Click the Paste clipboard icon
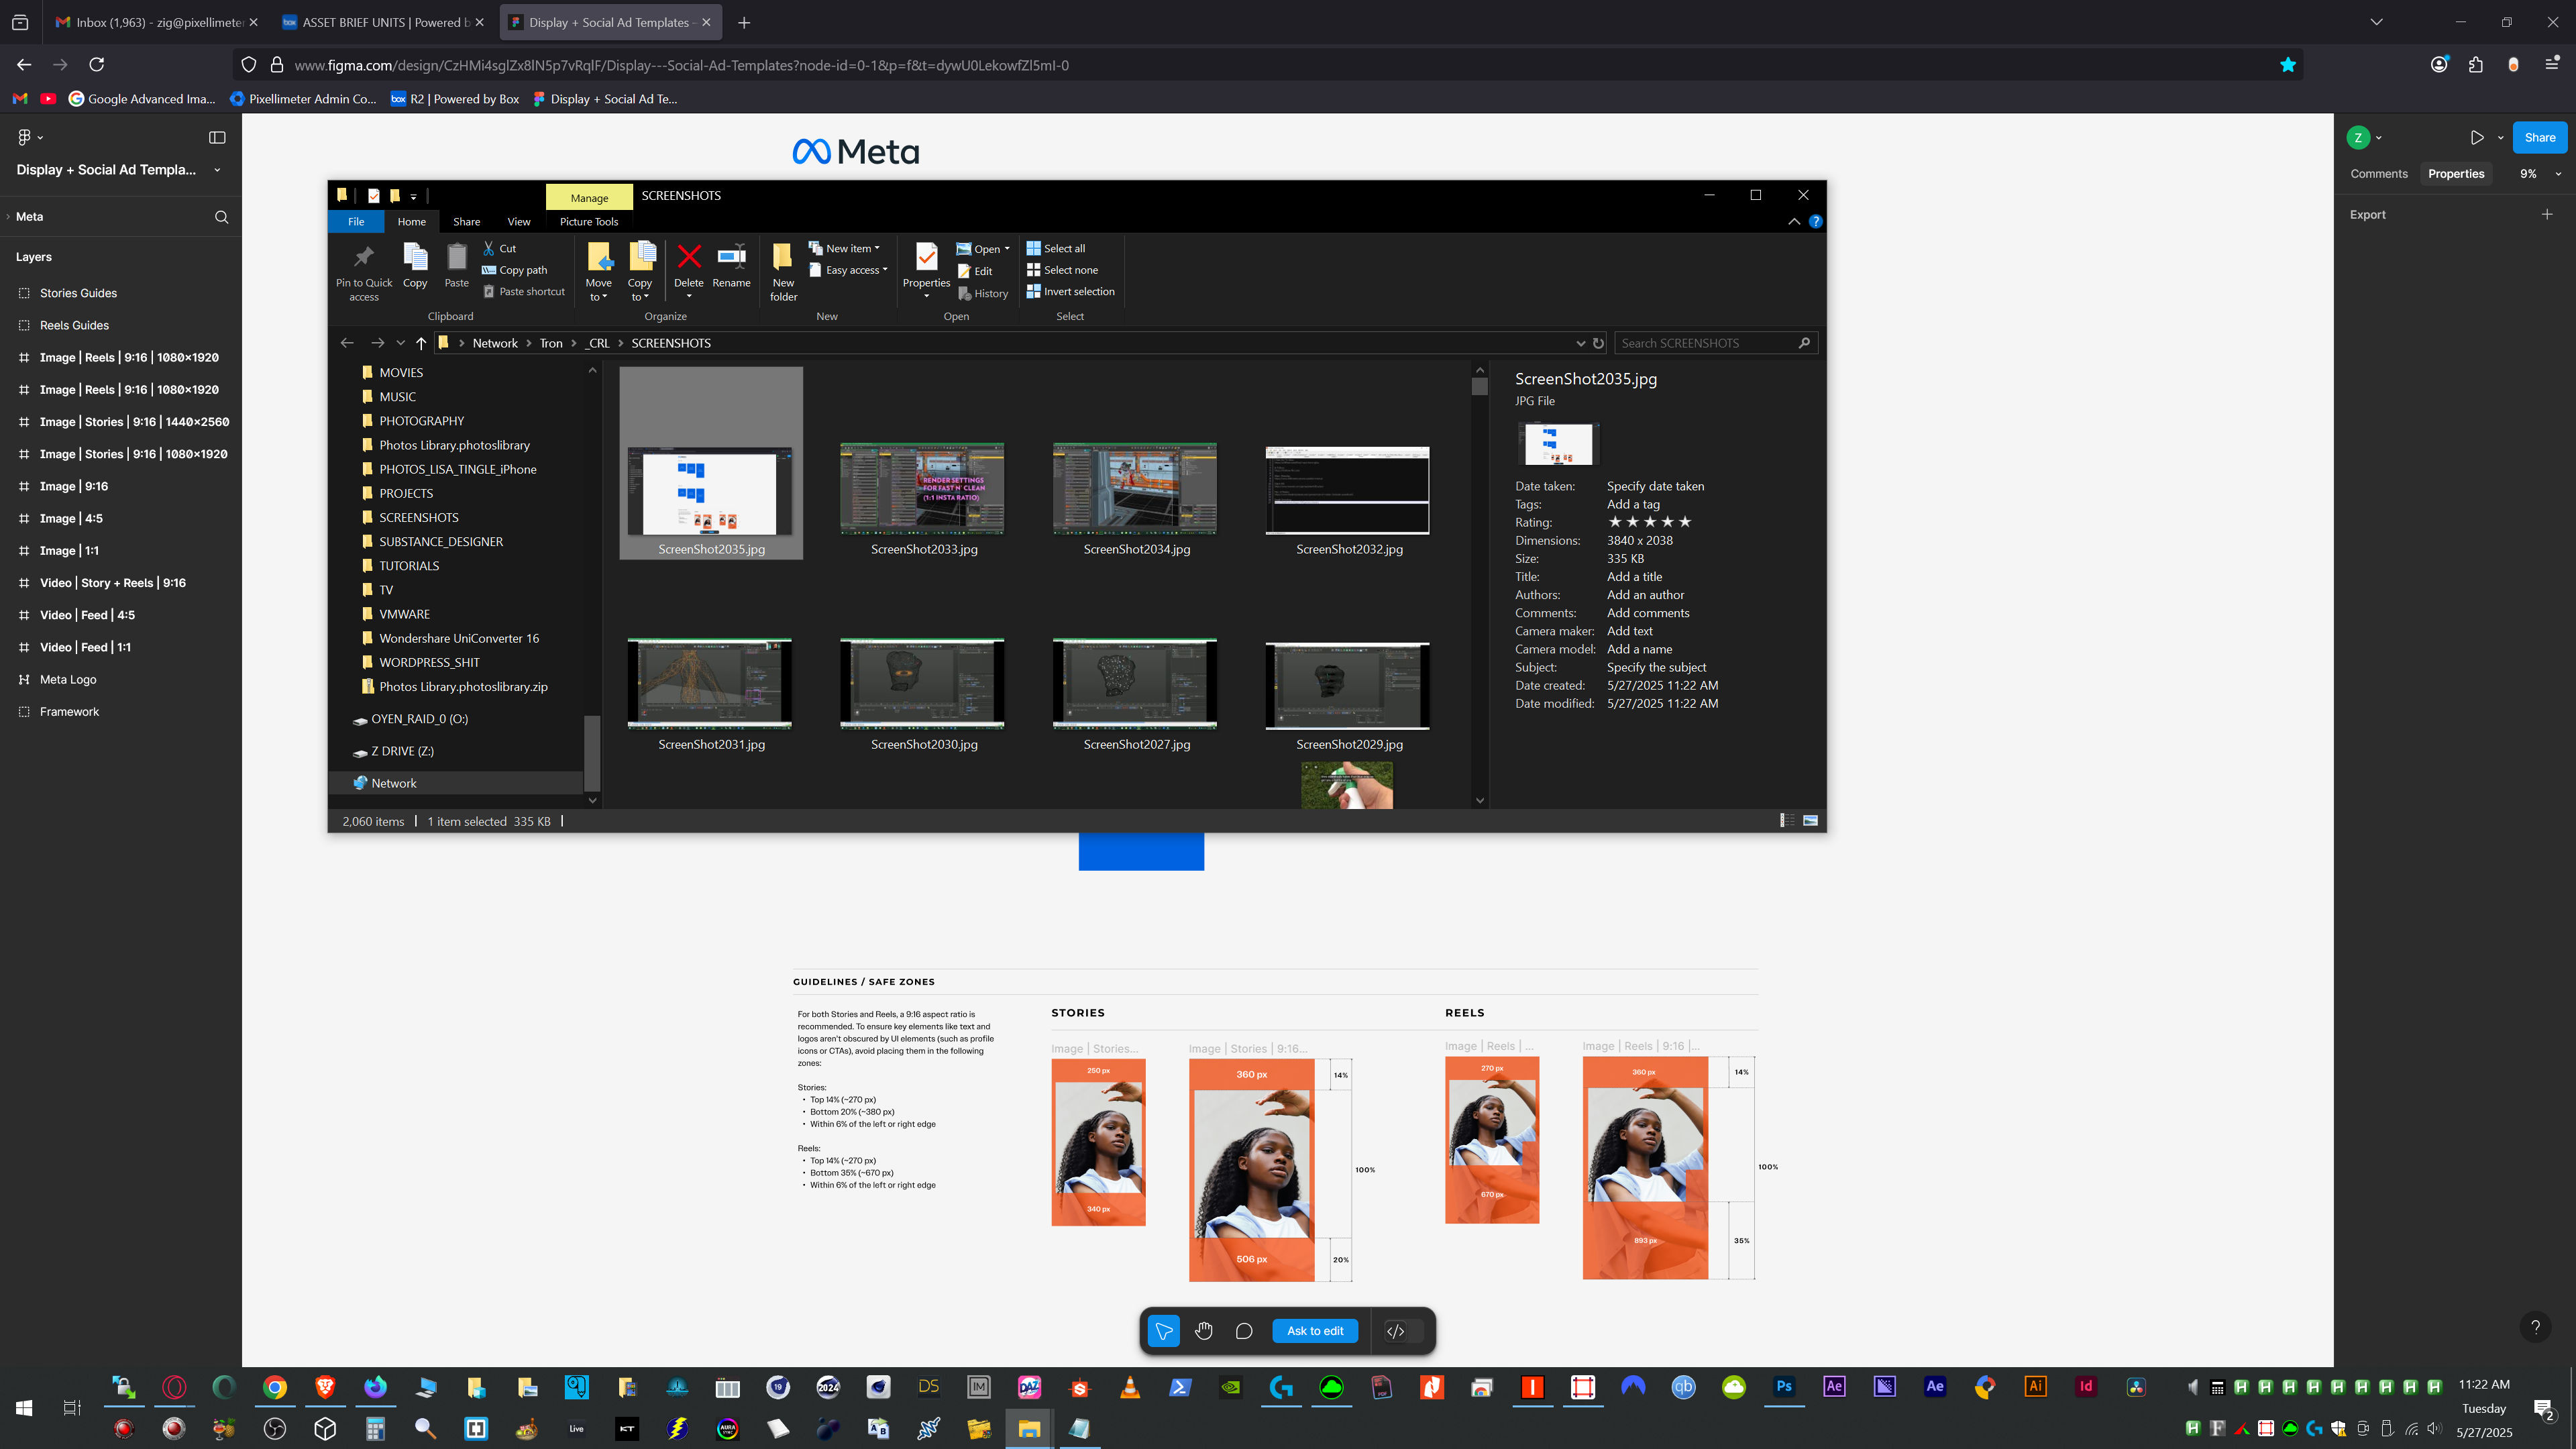Image resolution: width=2576 pixels, height=1449 pixels. tap(457, 257)
